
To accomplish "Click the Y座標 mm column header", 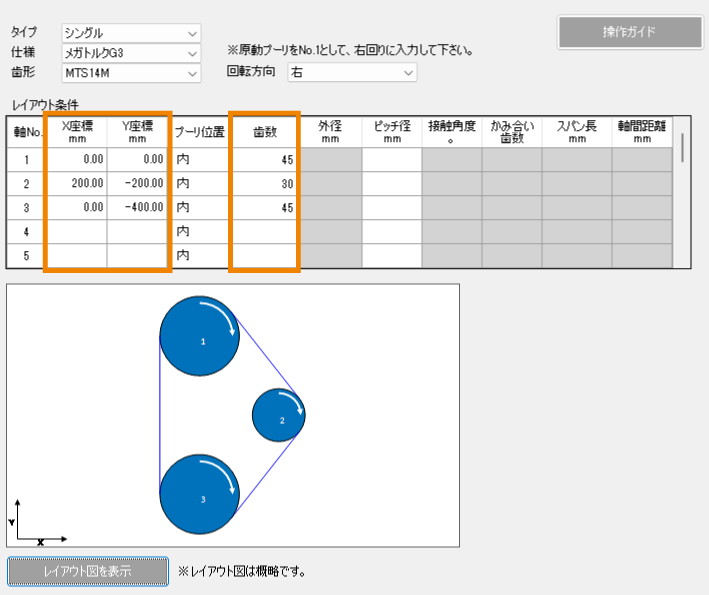I will [137, 132].
